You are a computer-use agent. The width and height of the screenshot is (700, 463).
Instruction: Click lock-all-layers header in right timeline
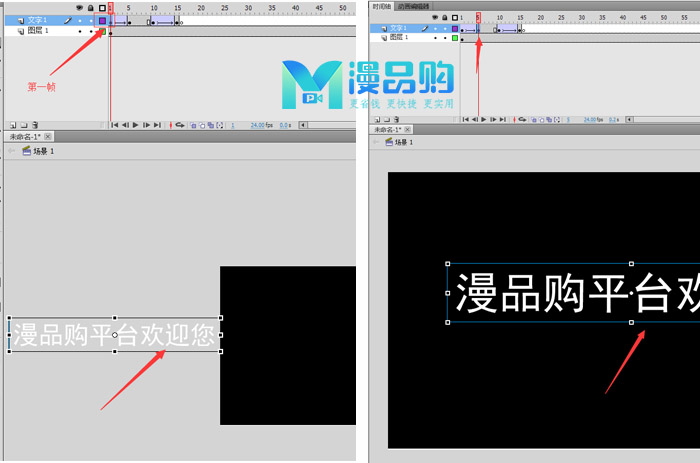pos(445,17)
